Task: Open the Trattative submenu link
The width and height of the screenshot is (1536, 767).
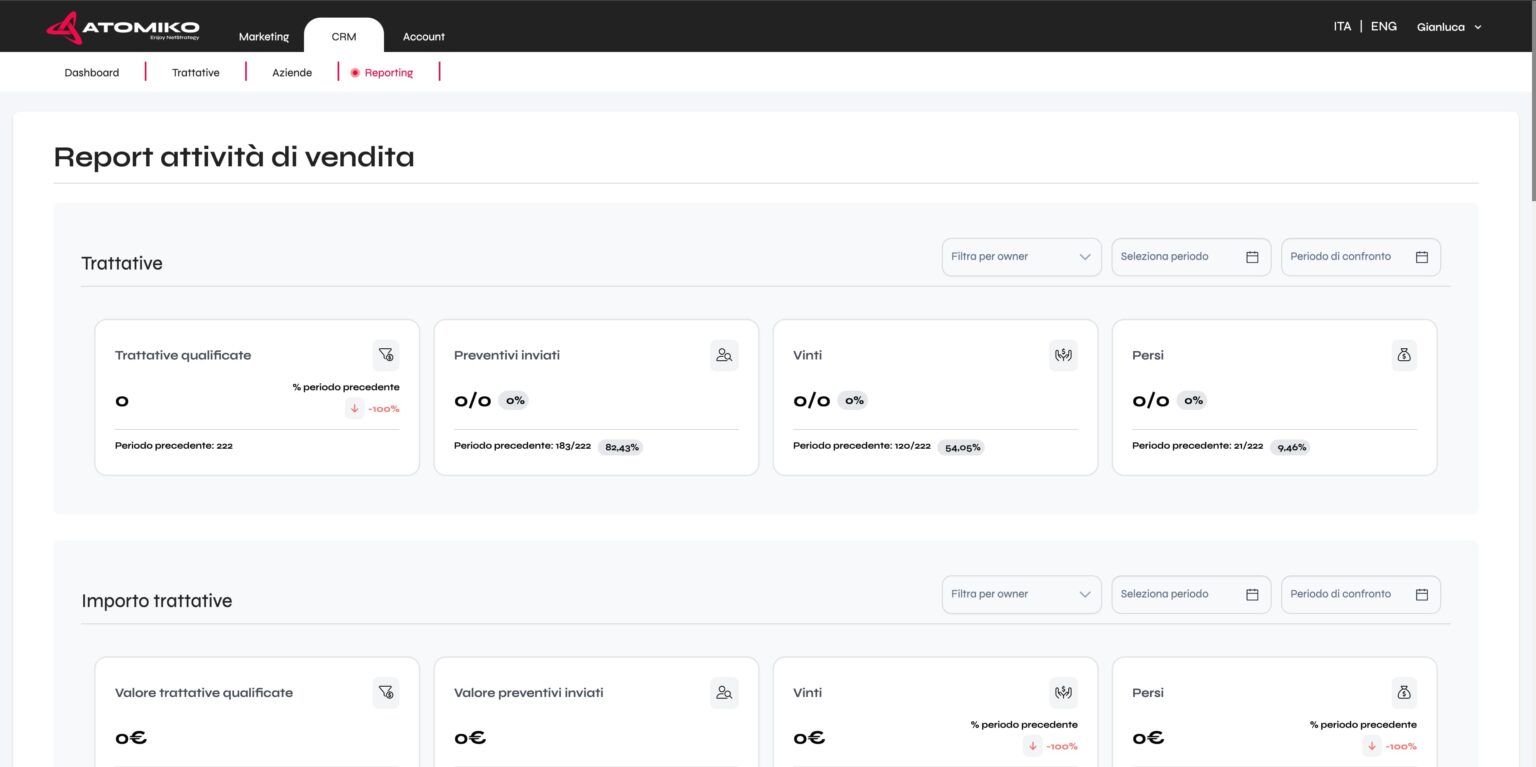Action: click(196, 73)
